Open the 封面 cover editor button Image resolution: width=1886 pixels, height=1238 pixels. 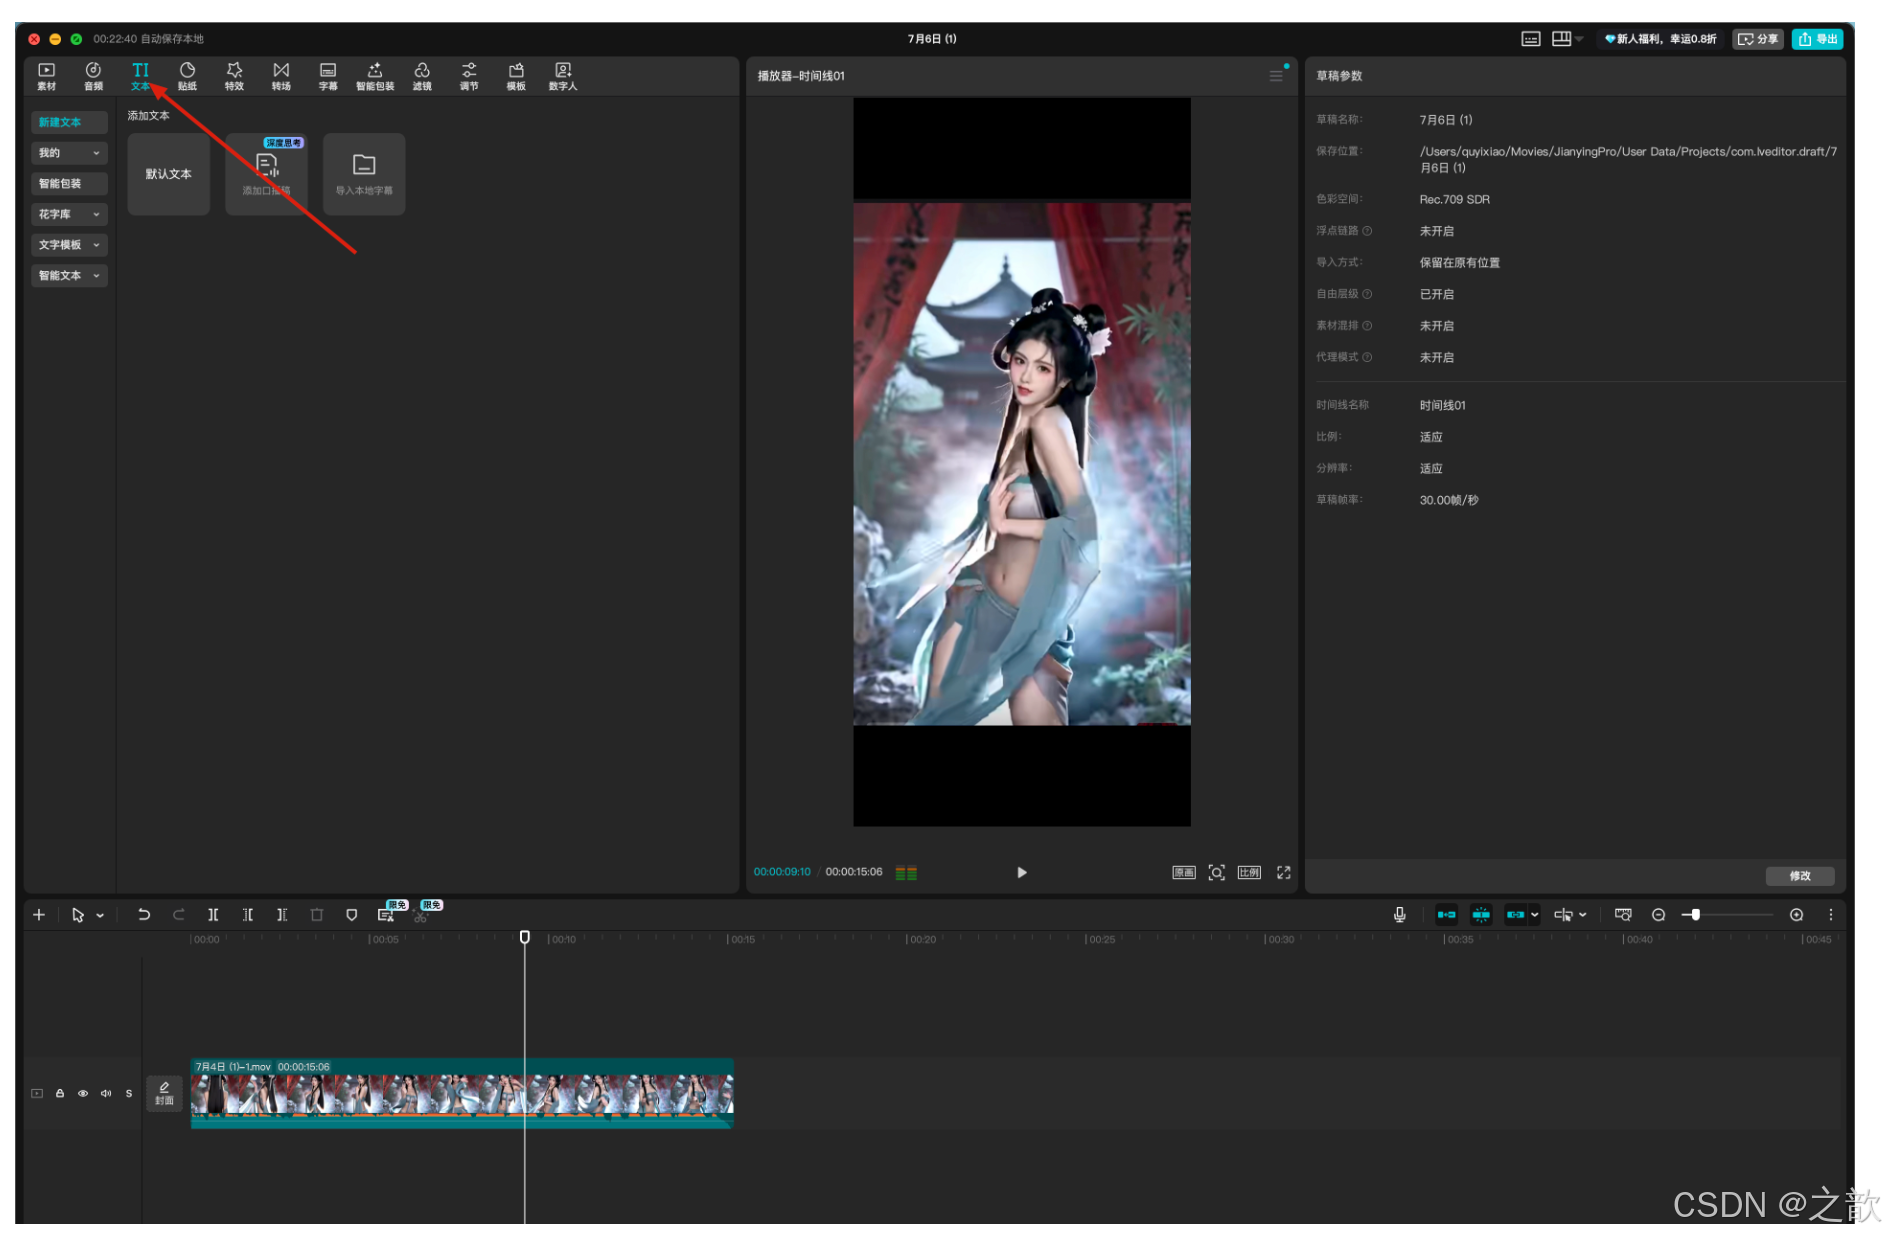pyautogui.click(x=164, y=1093)
